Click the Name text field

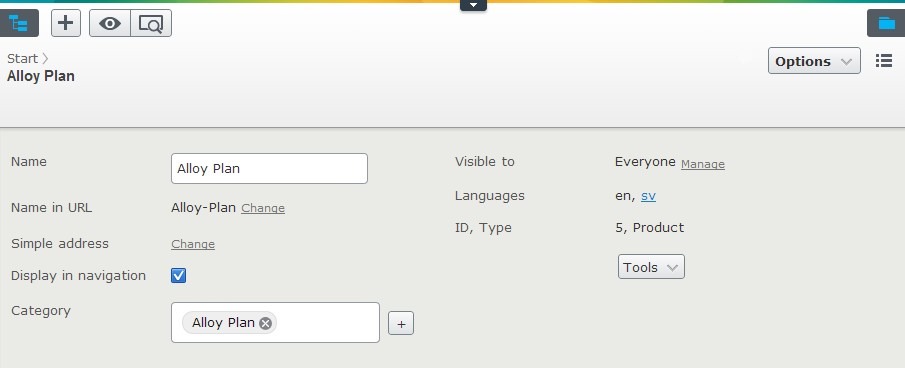pyautogui.click(x=270, y=168)
